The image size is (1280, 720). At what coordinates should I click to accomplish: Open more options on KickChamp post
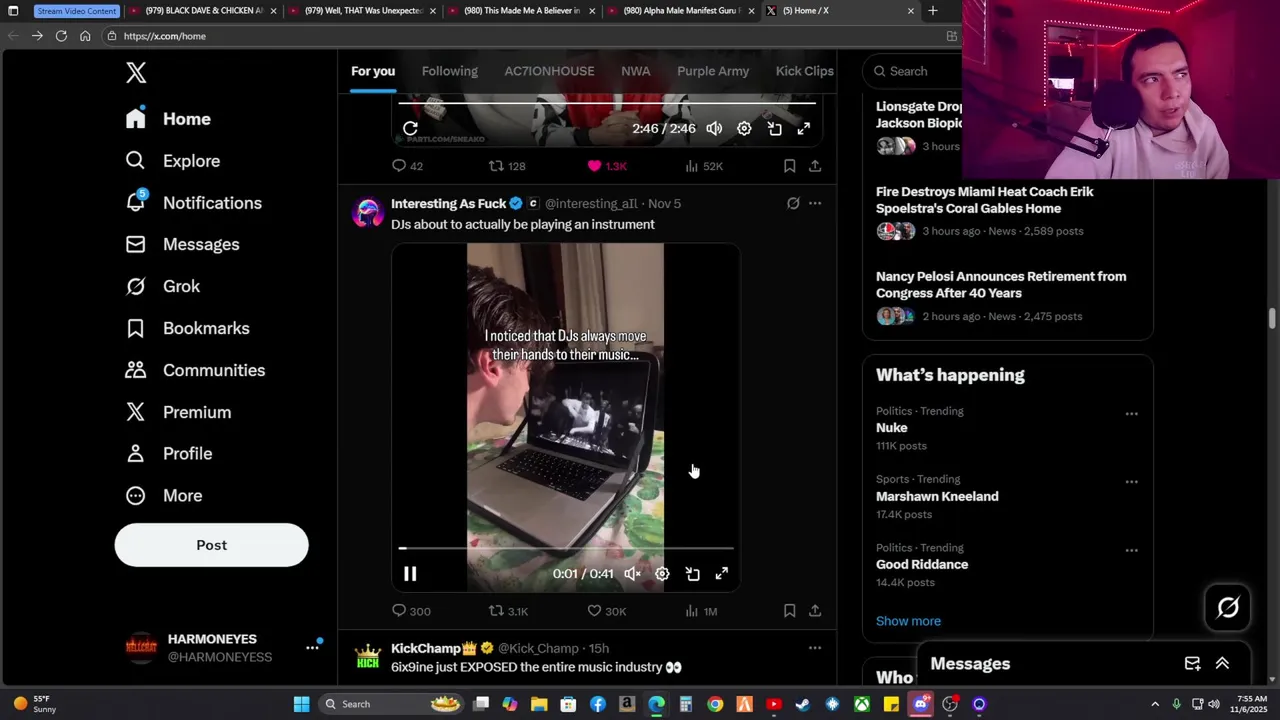click(815, 648)
